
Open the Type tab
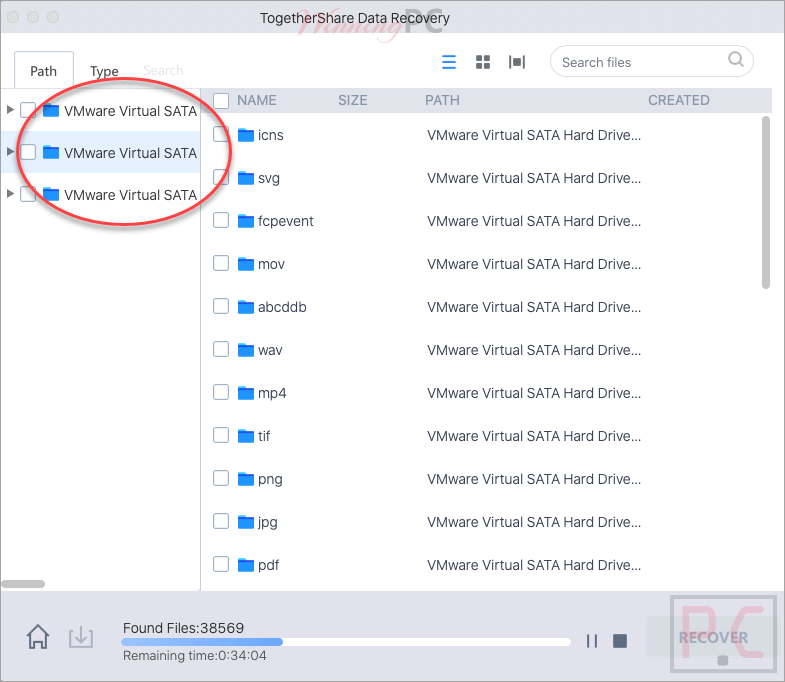point(104,71)
